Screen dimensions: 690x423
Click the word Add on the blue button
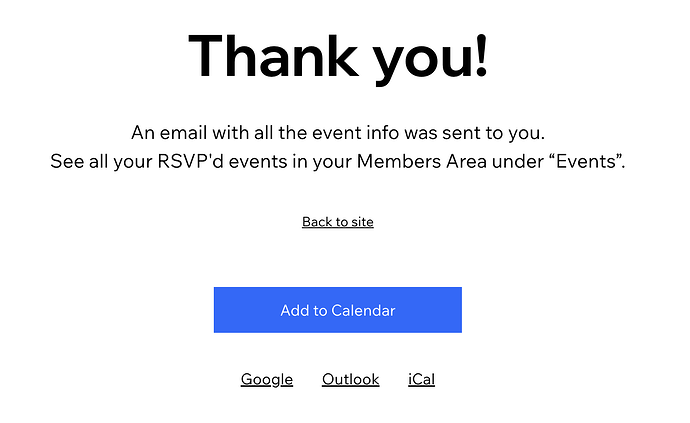294,310
